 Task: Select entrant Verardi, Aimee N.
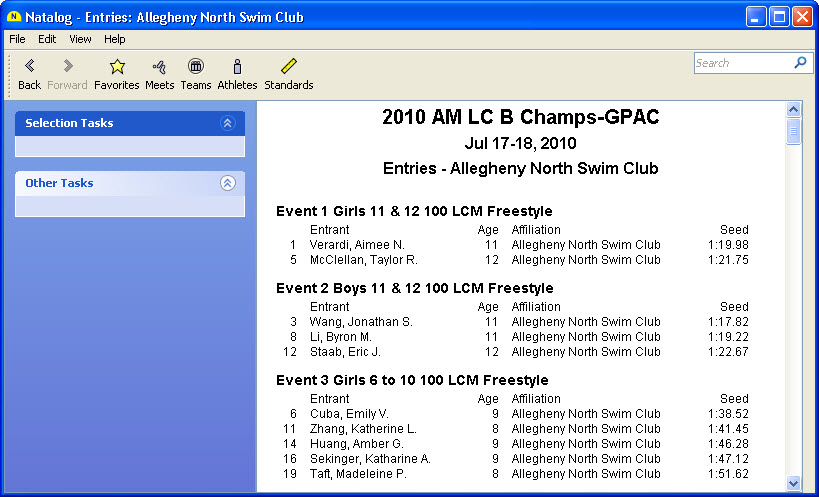(356, 245)
